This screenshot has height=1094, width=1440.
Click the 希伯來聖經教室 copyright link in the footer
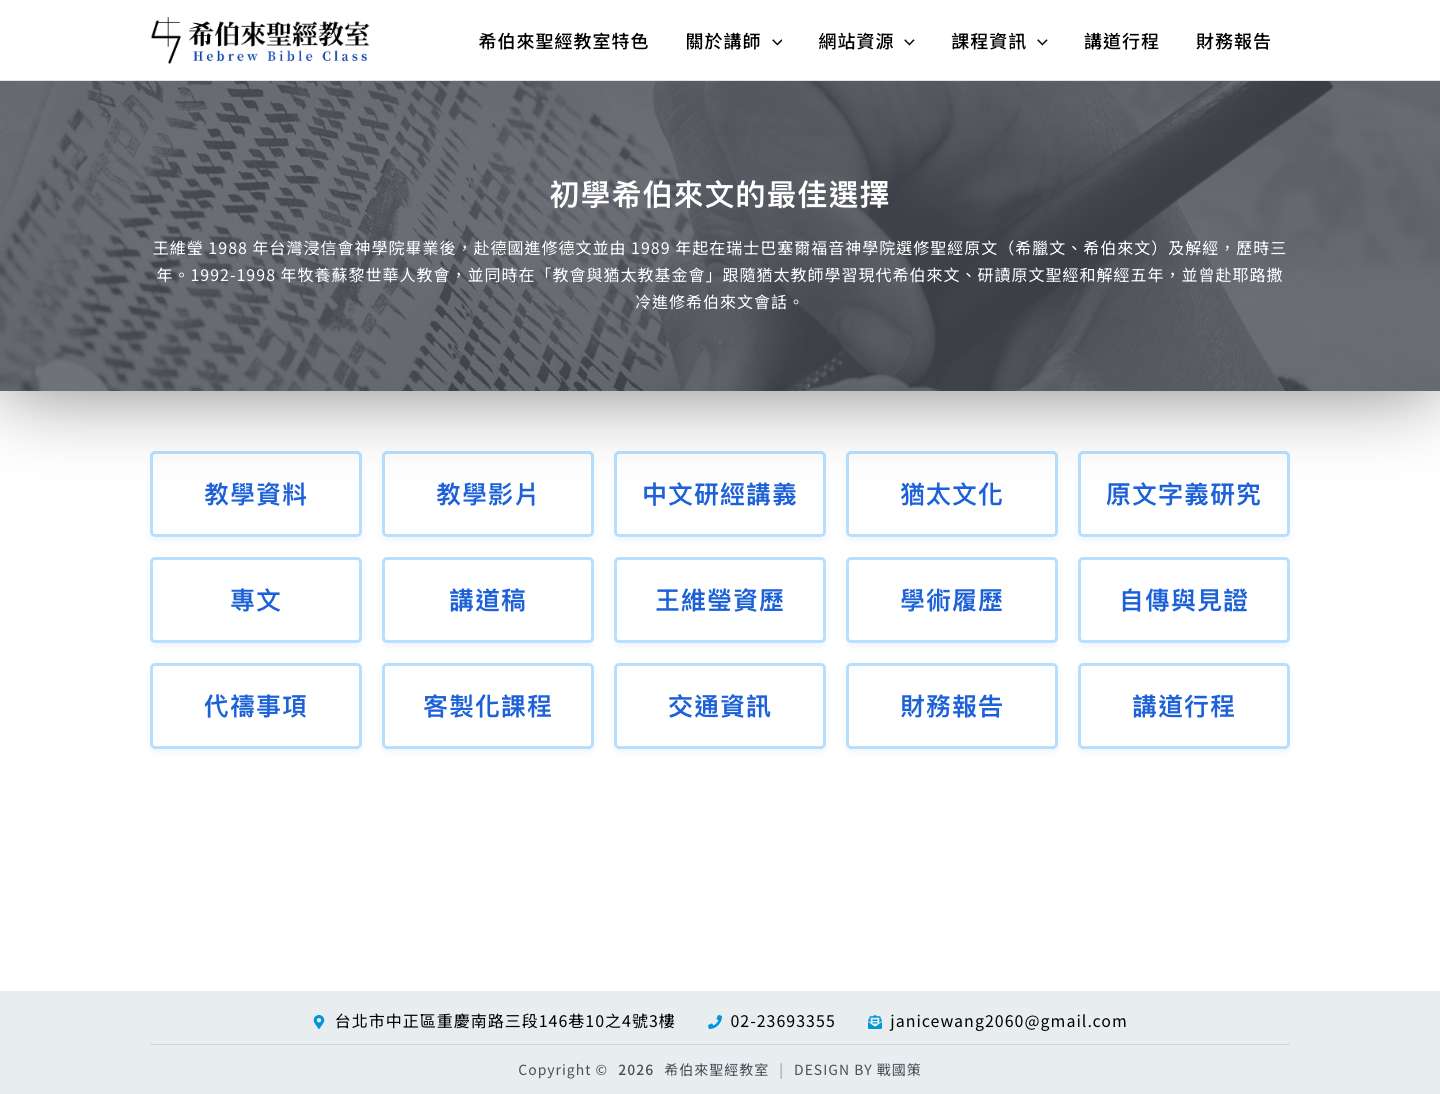(x=716, y=1070)
